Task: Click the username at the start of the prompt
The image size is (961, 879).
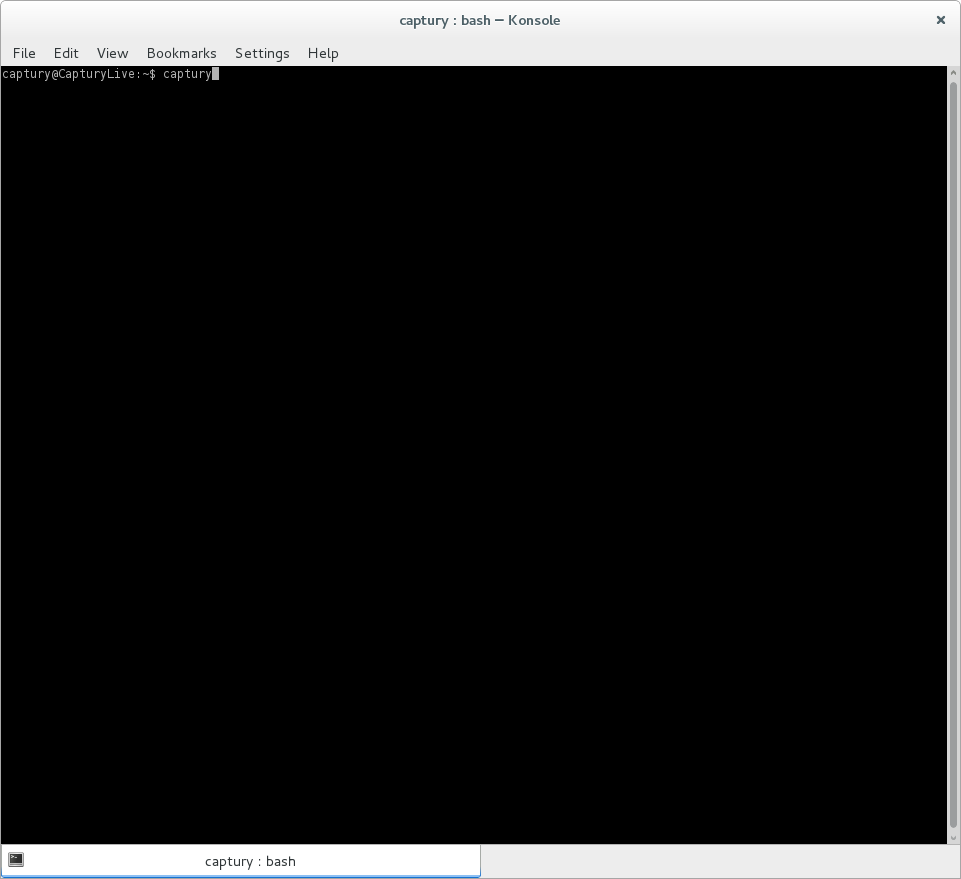Action: [25, 74]
